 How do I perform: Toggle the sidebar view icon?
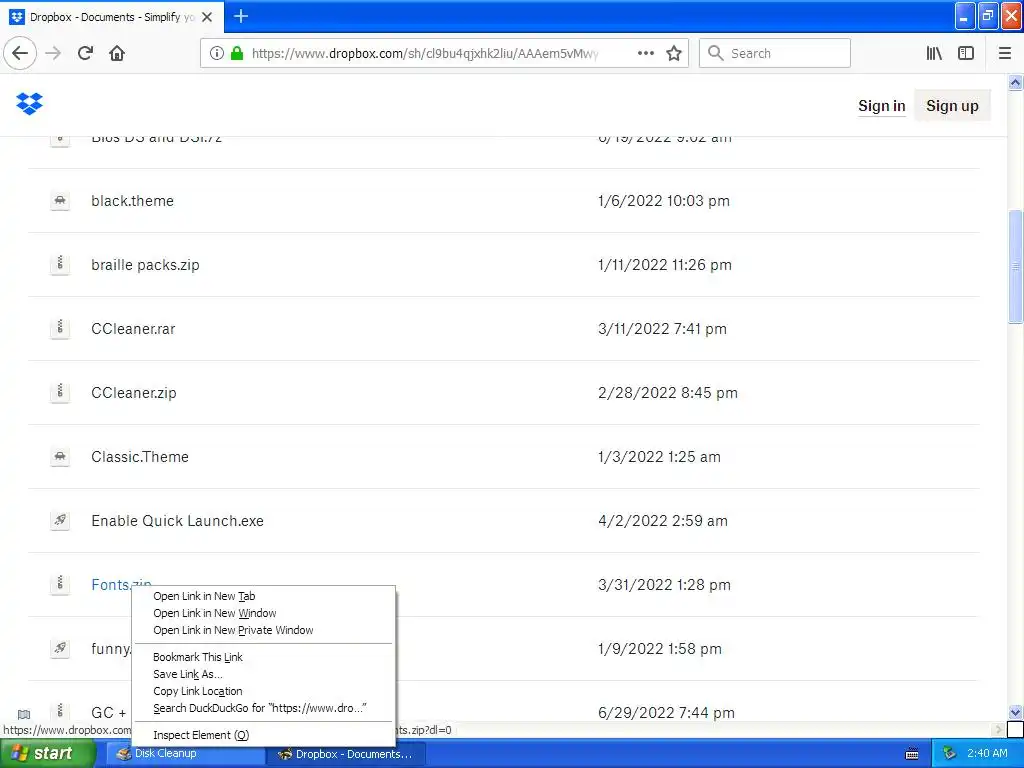pos(966,53)
